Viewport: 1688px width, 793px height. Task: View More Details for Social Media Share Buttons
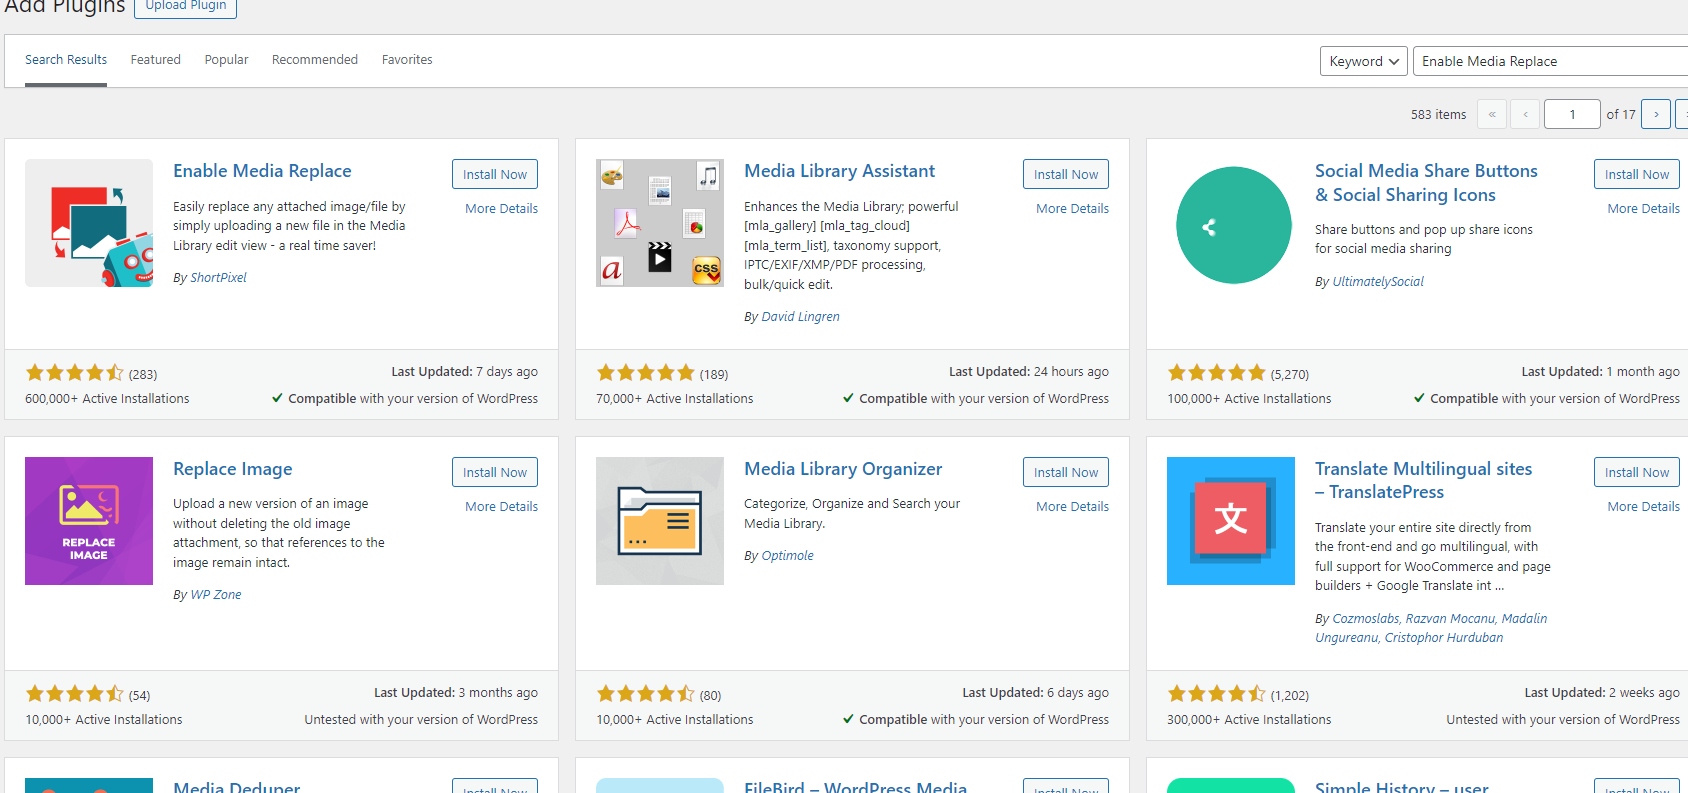[x=1643, y=208]
